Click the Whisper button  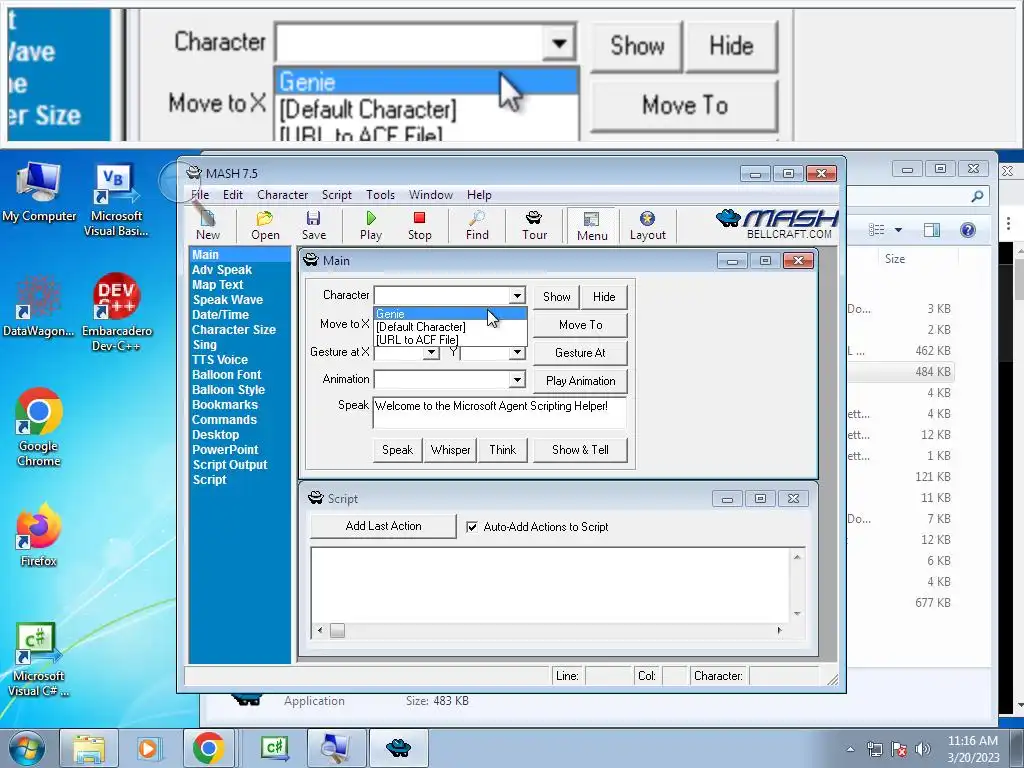tap(450, 450)
